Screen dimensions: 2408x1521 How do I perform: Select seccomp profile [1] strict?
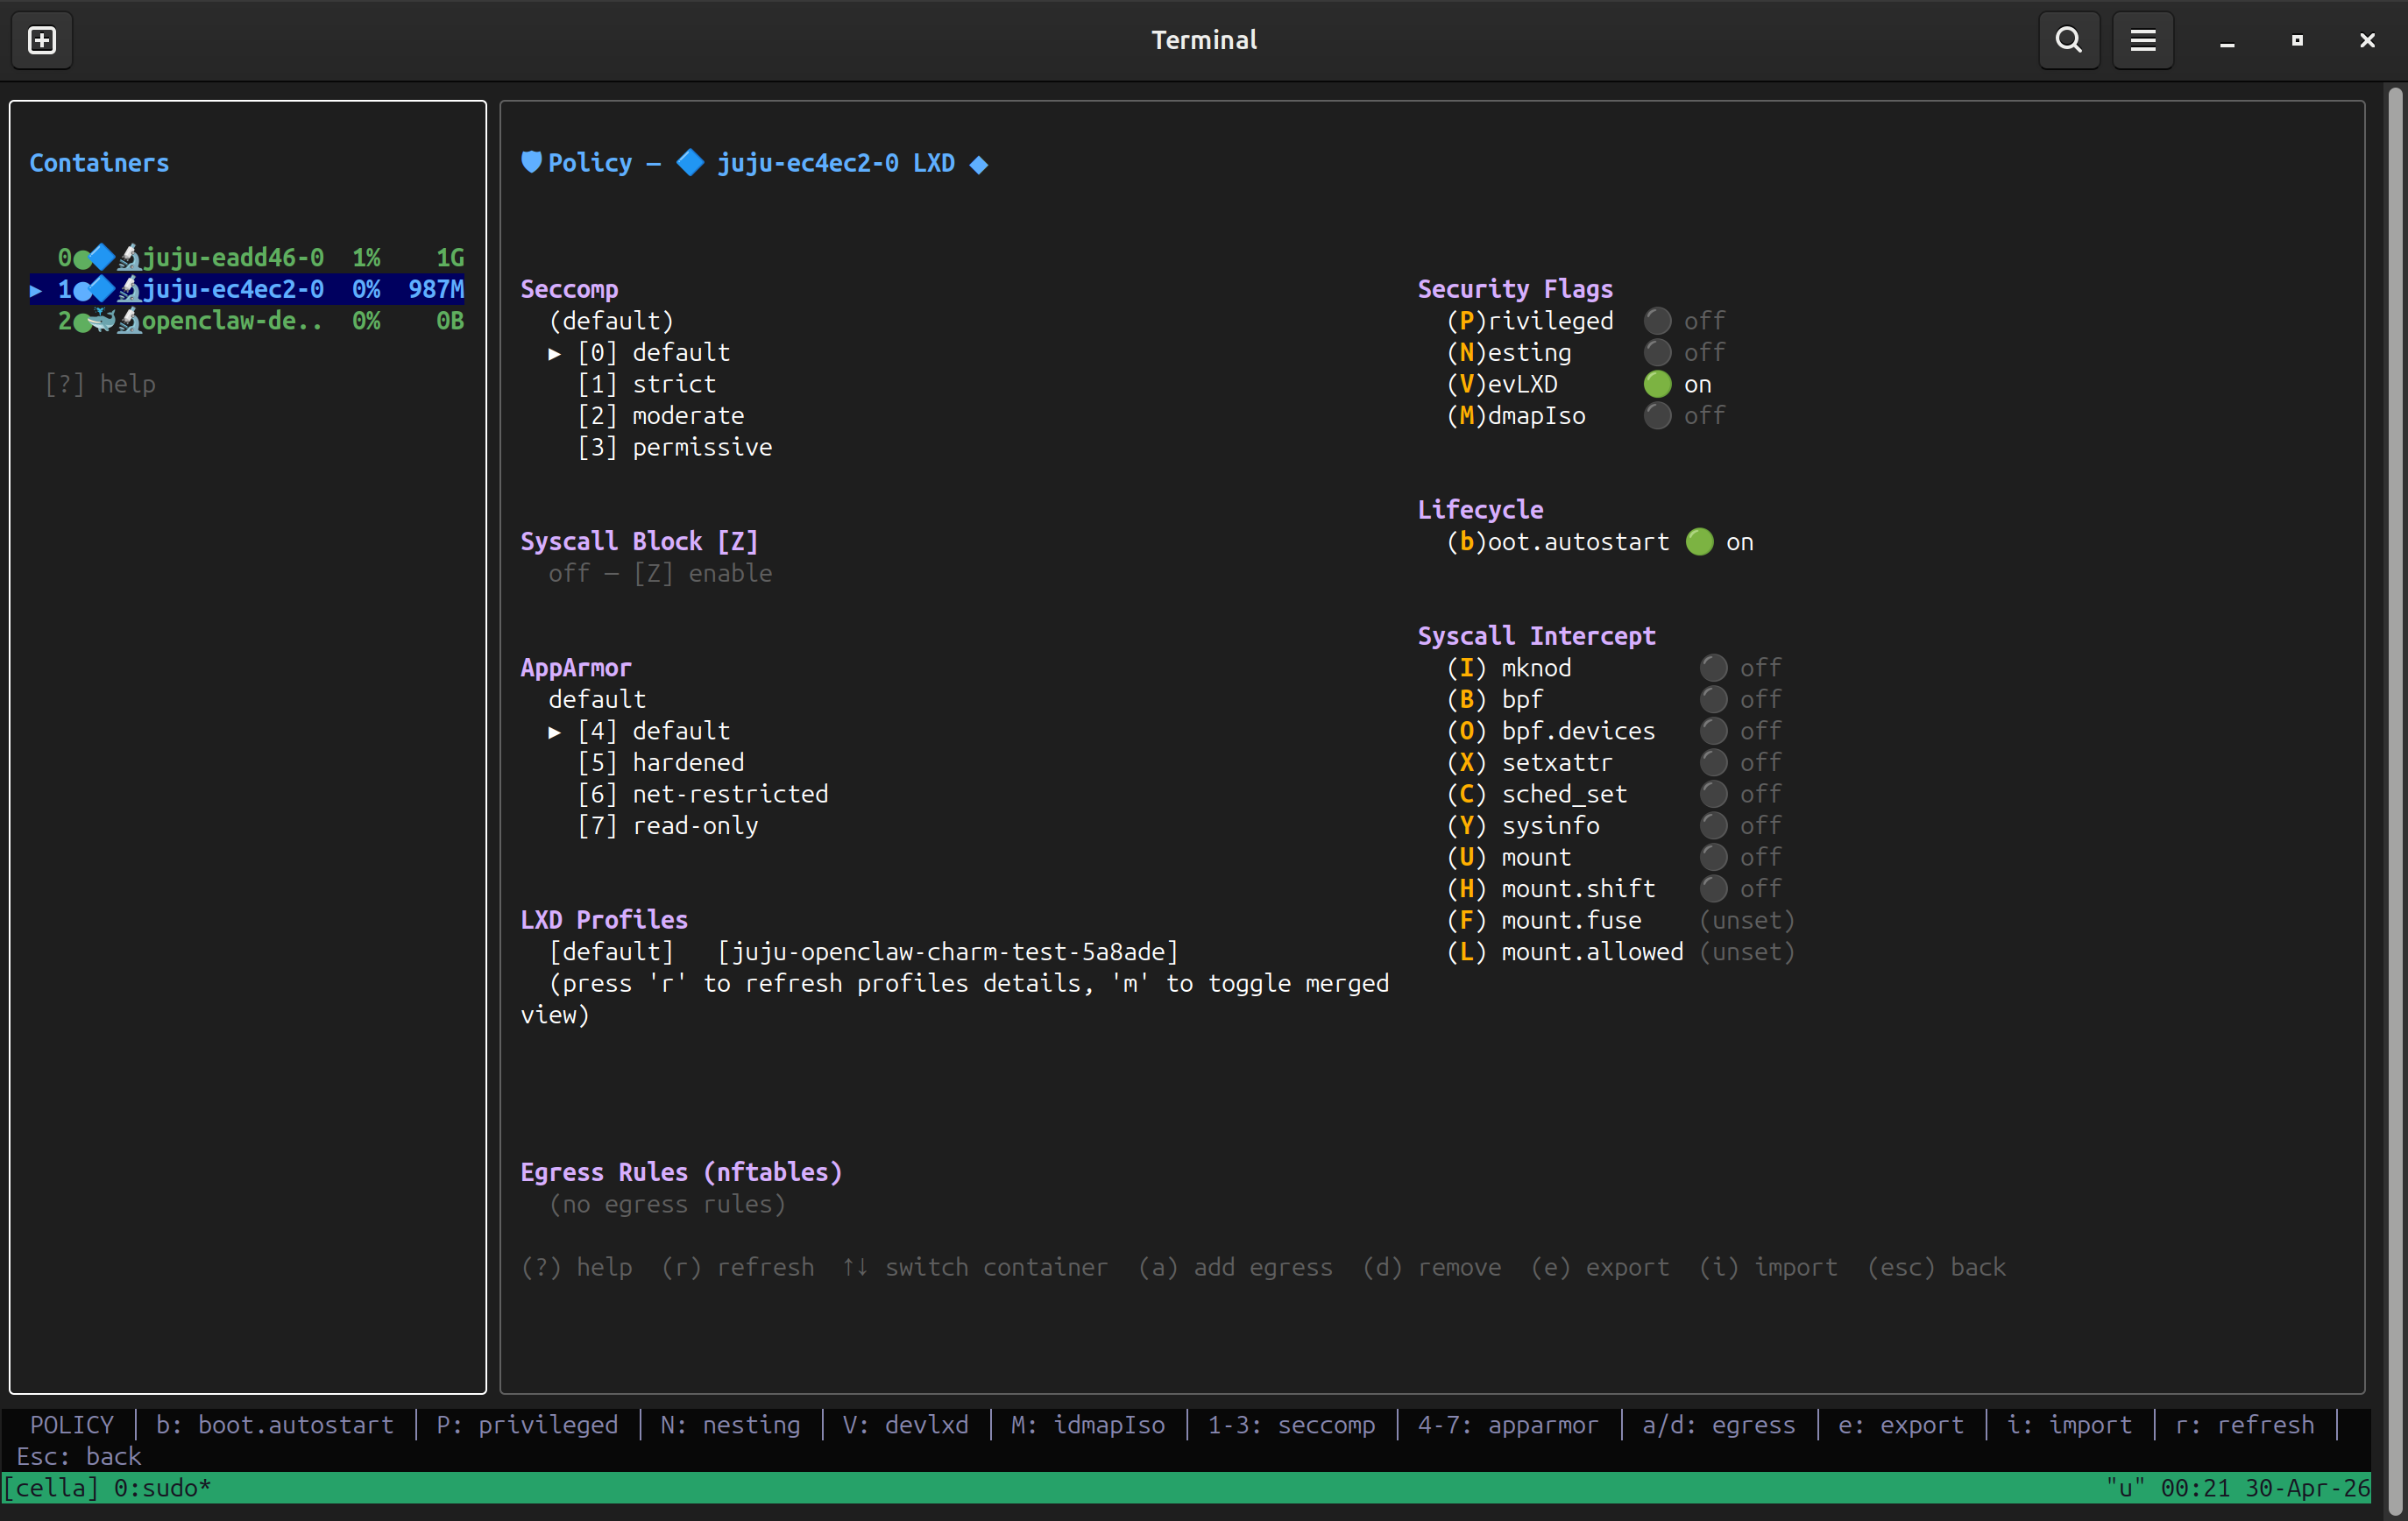tap(647, 385)
